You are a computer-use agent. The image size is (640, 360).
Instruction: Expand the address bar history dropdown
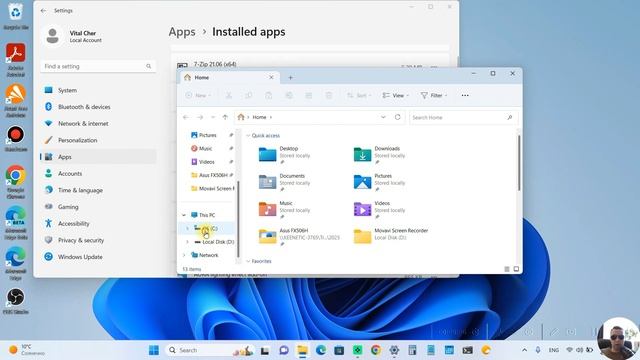pos(383,117)
